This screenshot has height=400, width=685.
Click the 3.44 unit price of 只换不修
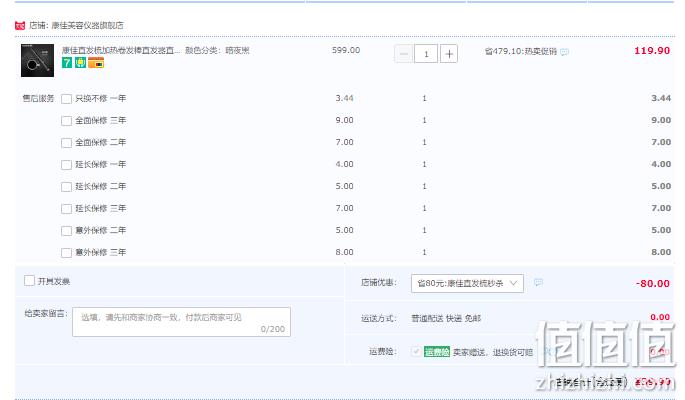pyautogui.click(x=344, y=98)
